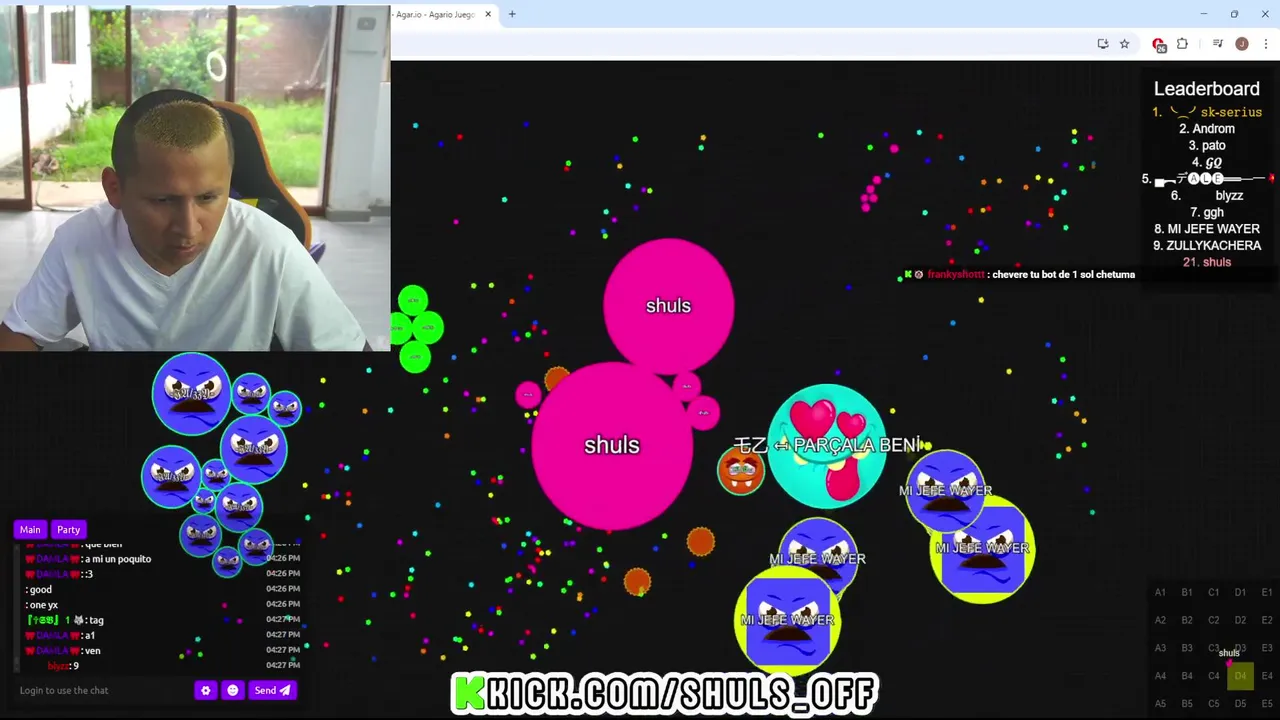Bookmark this page with the star icon
1280x720 pixels.
[x=1124, y=44]
